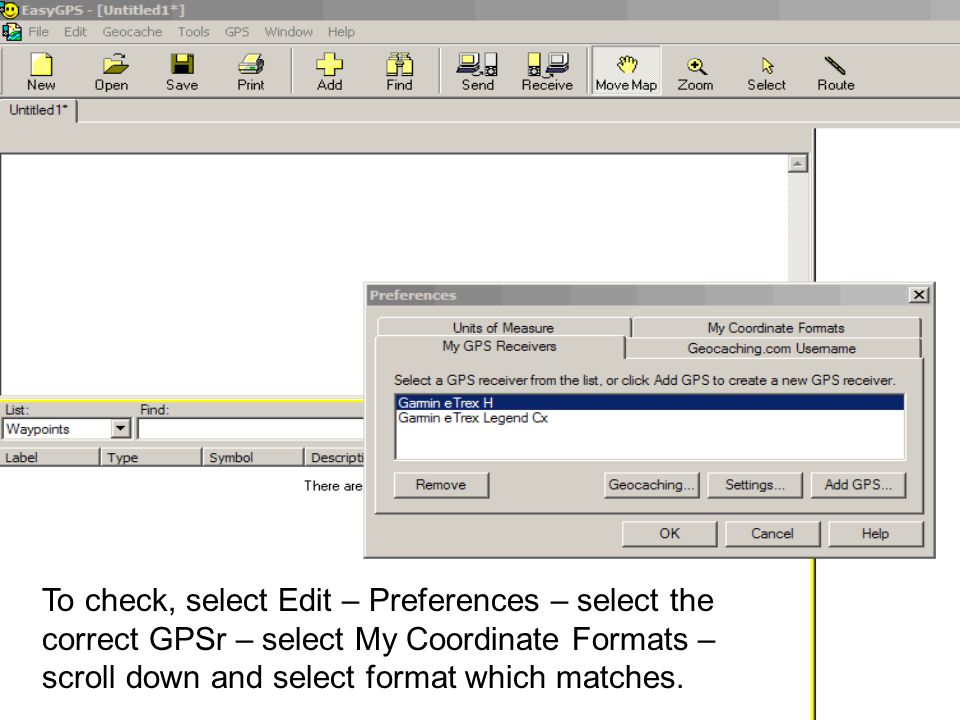
Task: Close the Preferences dialog with X
Action: pos(919,295)
